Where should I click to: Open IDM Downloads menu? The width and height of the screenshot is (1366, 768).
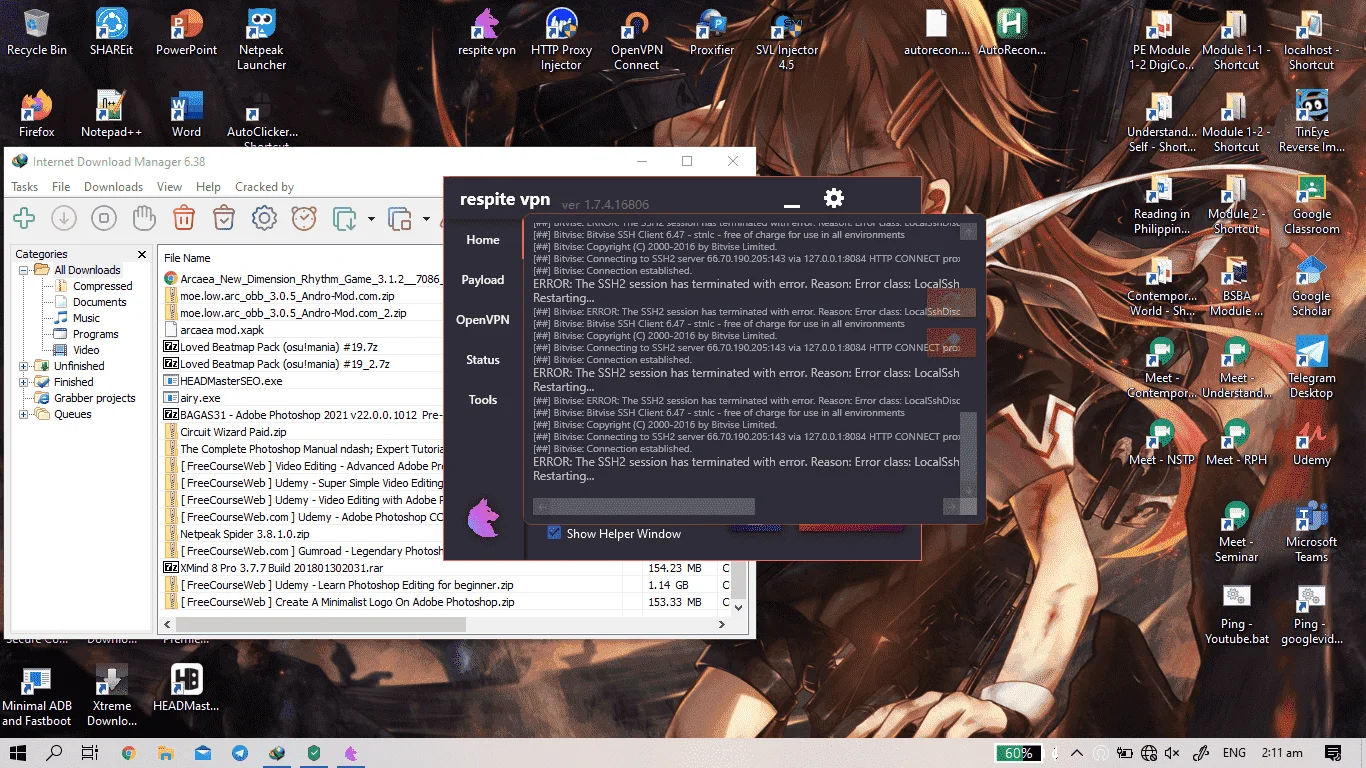click(113, 187)
